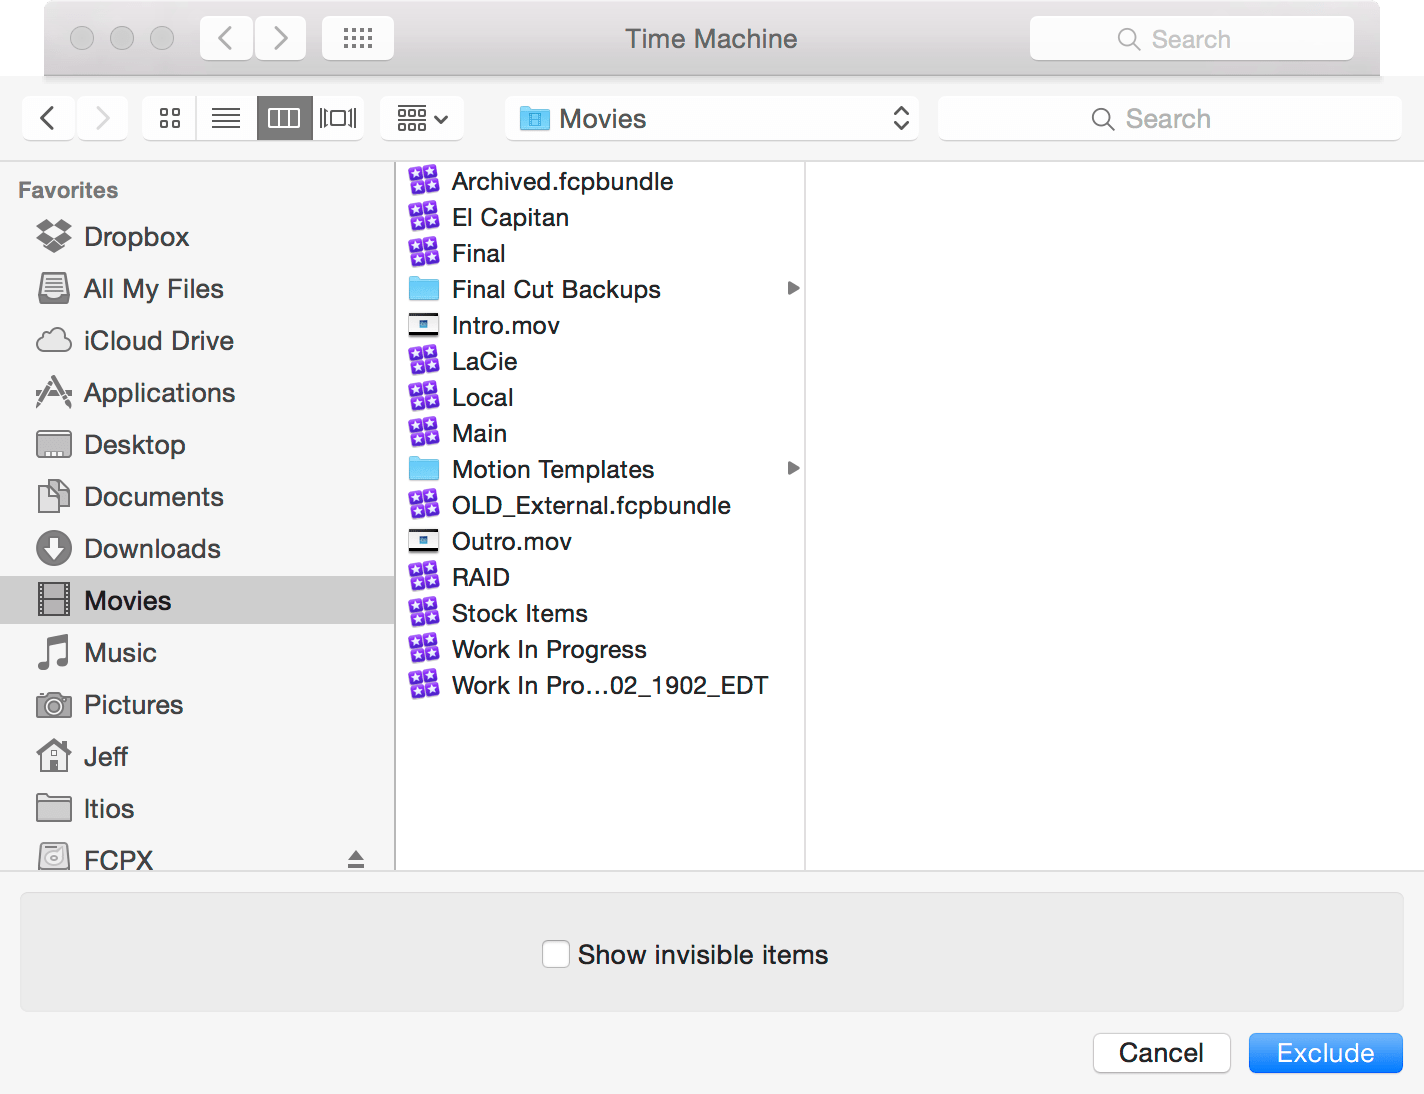Image resolution: width=1424 pixels, height=1094 pixels.
Task: Enable Show invisible items
Action: [x=556, y=954]
